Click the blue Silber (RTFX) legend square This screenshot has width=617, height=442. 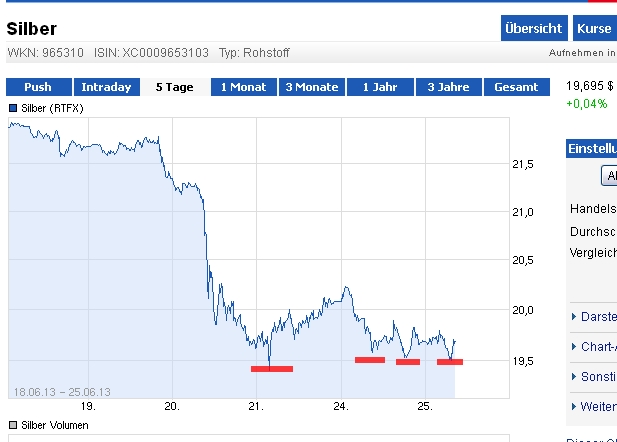(13, 107)
